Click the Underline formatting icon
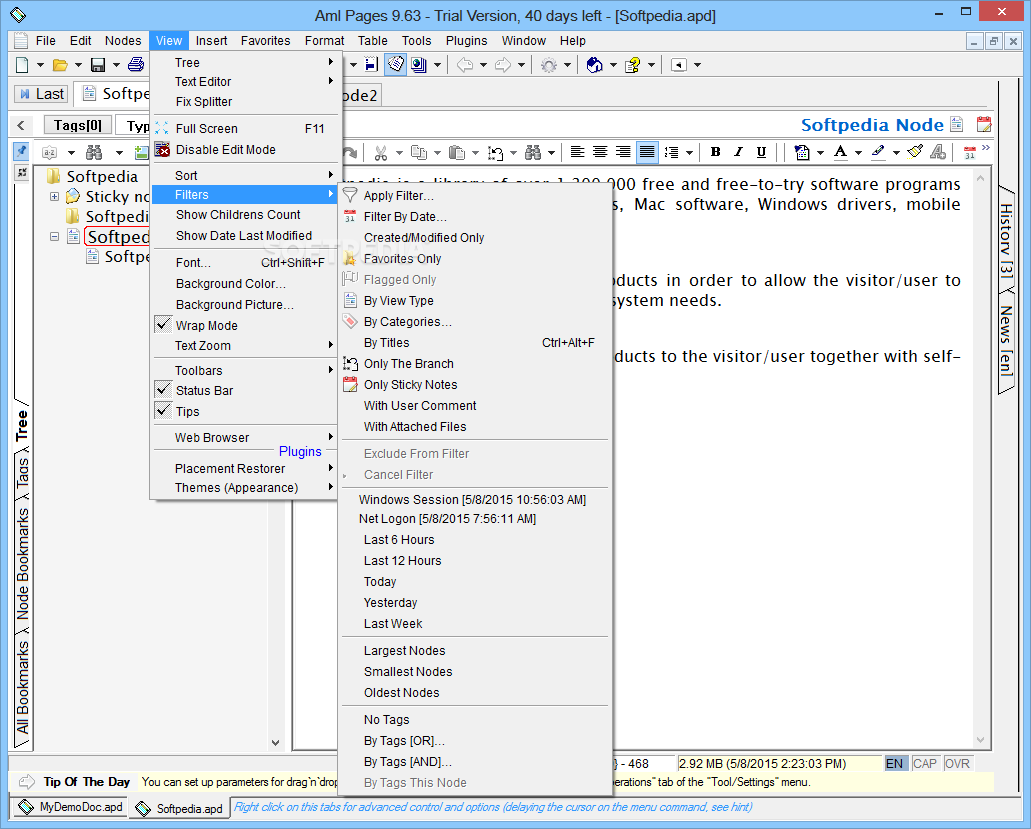 click(x=761, y=153)
